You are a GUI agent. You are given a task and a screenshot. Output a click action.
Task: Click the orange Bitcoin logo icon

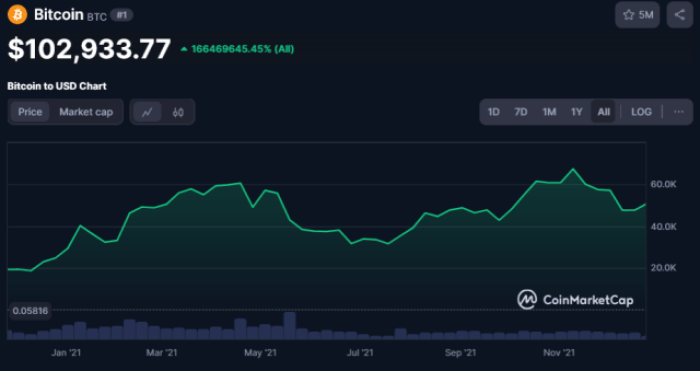[17, 15]
